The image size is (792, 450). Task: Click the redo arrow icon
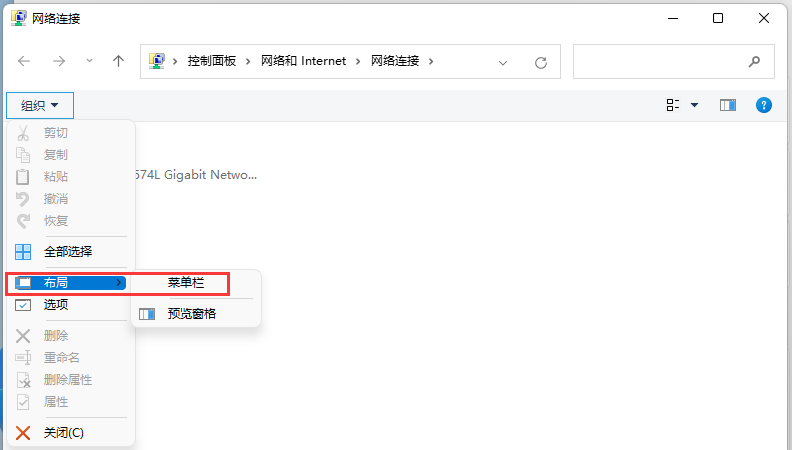[x=23, y=221]
